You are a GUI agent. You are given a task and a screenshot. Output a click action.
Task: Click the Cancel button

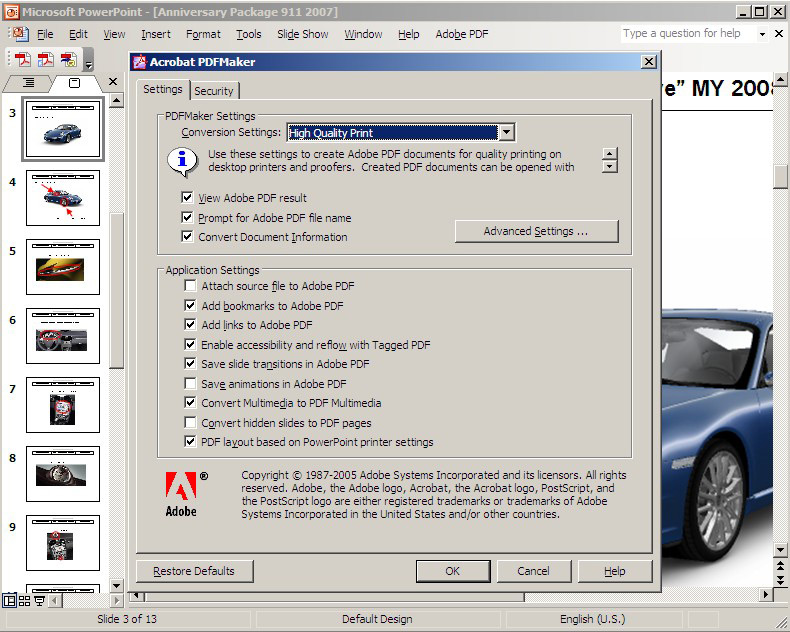point(534,571)
